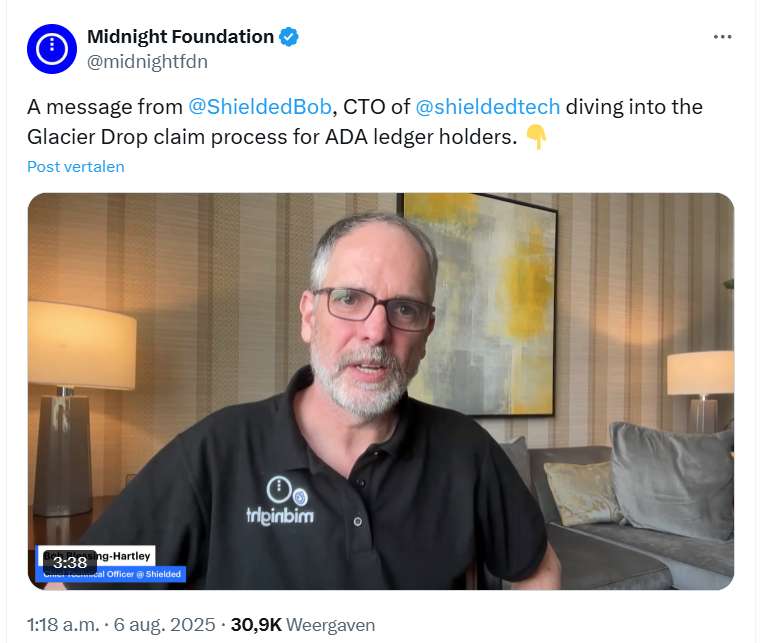Open the three-dot more options menu

722,37
